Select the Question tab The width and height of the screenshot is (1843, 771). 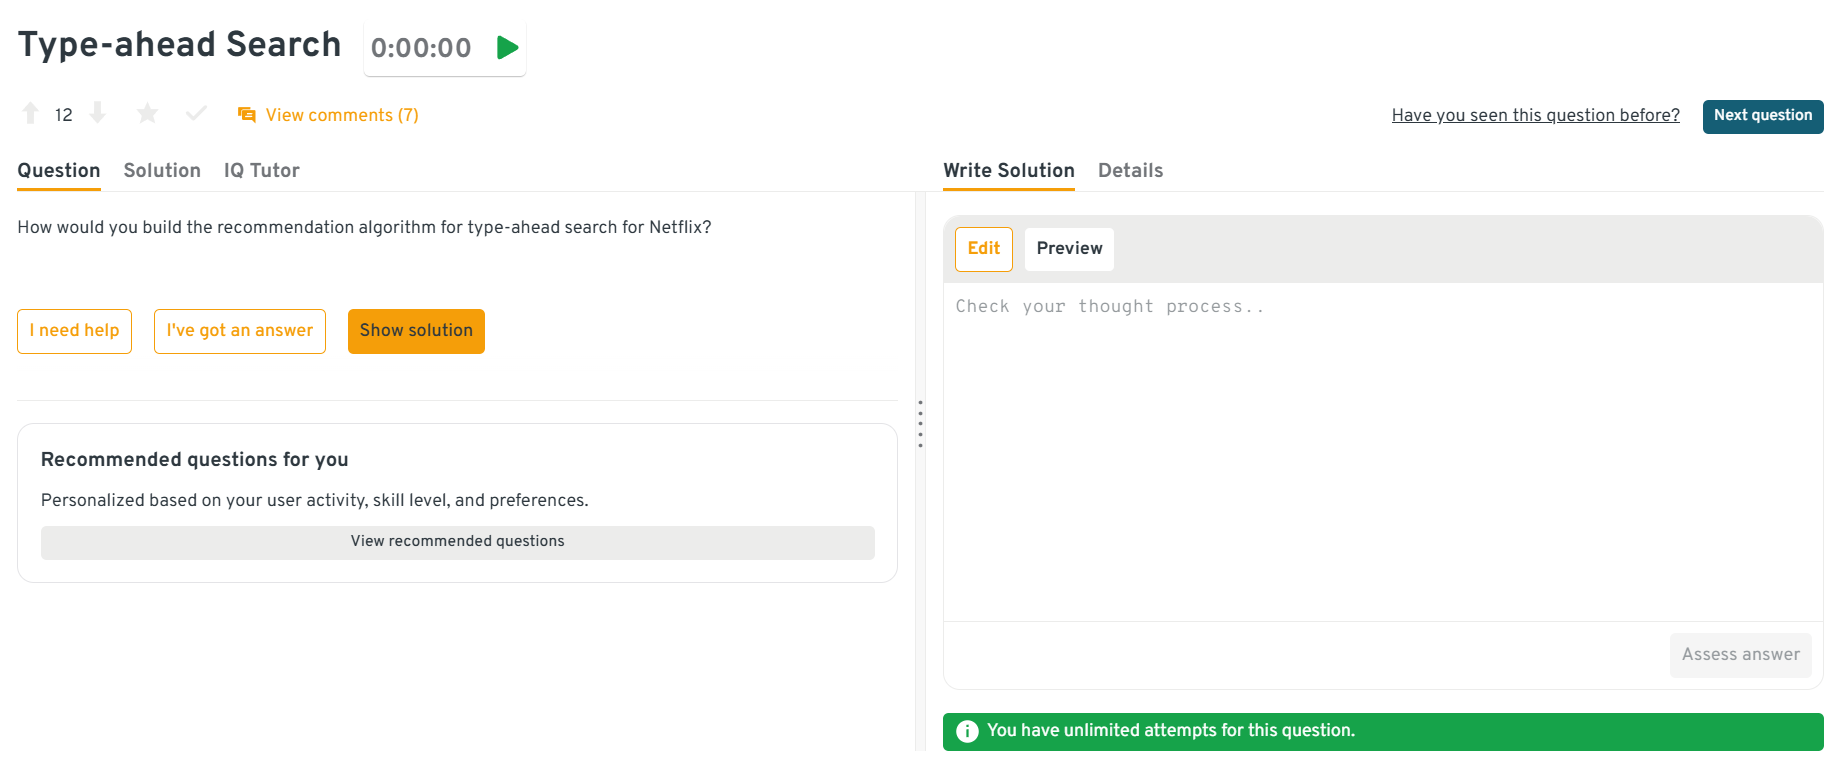pos(59,170)
